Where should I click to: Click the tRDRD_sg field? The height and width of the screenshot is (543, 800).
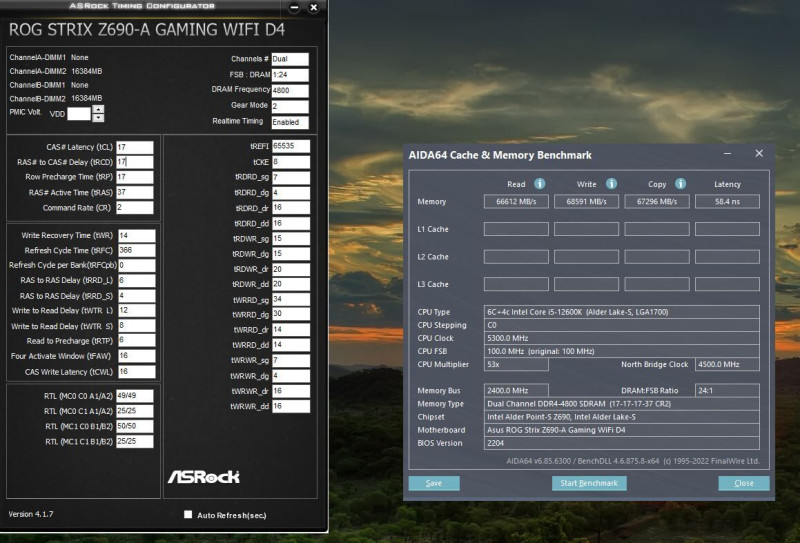[x=291, y=178]
